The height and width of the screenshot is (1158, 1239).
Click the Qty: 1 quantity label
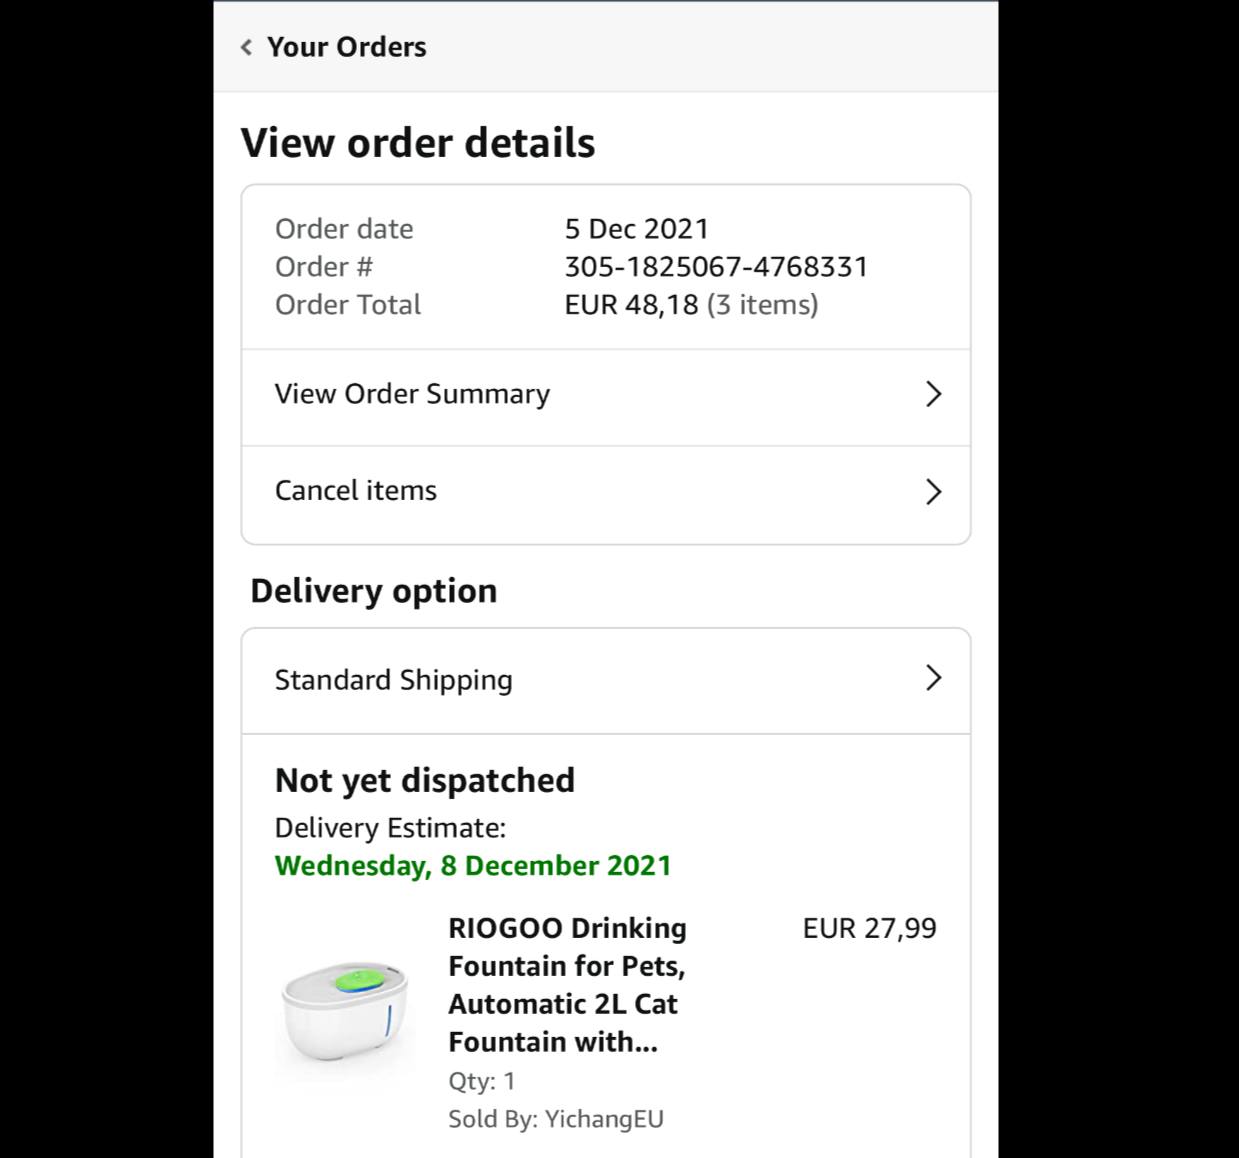[482, 1081]
